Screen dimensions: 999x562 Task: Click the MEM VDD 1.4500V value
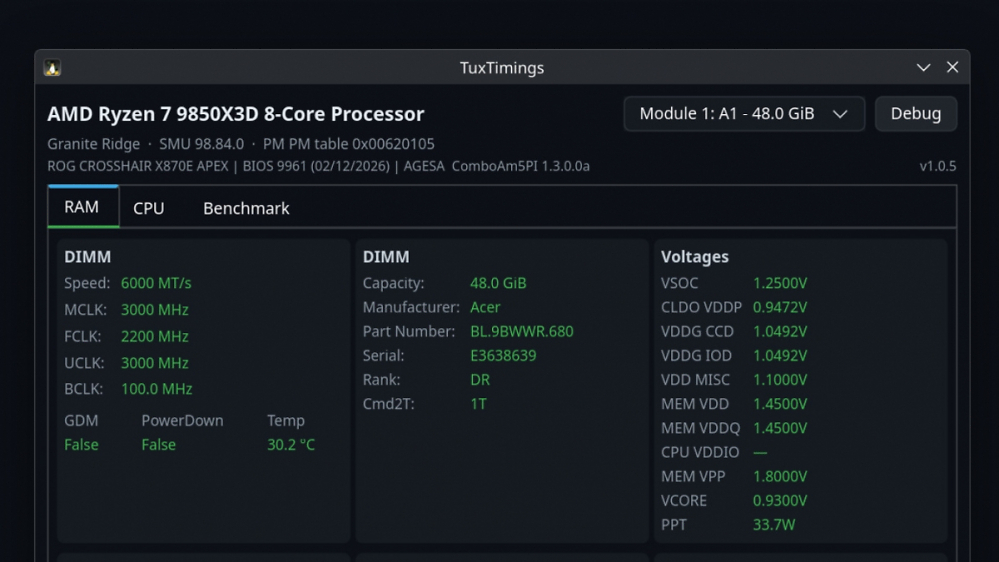tap(780, 404)
